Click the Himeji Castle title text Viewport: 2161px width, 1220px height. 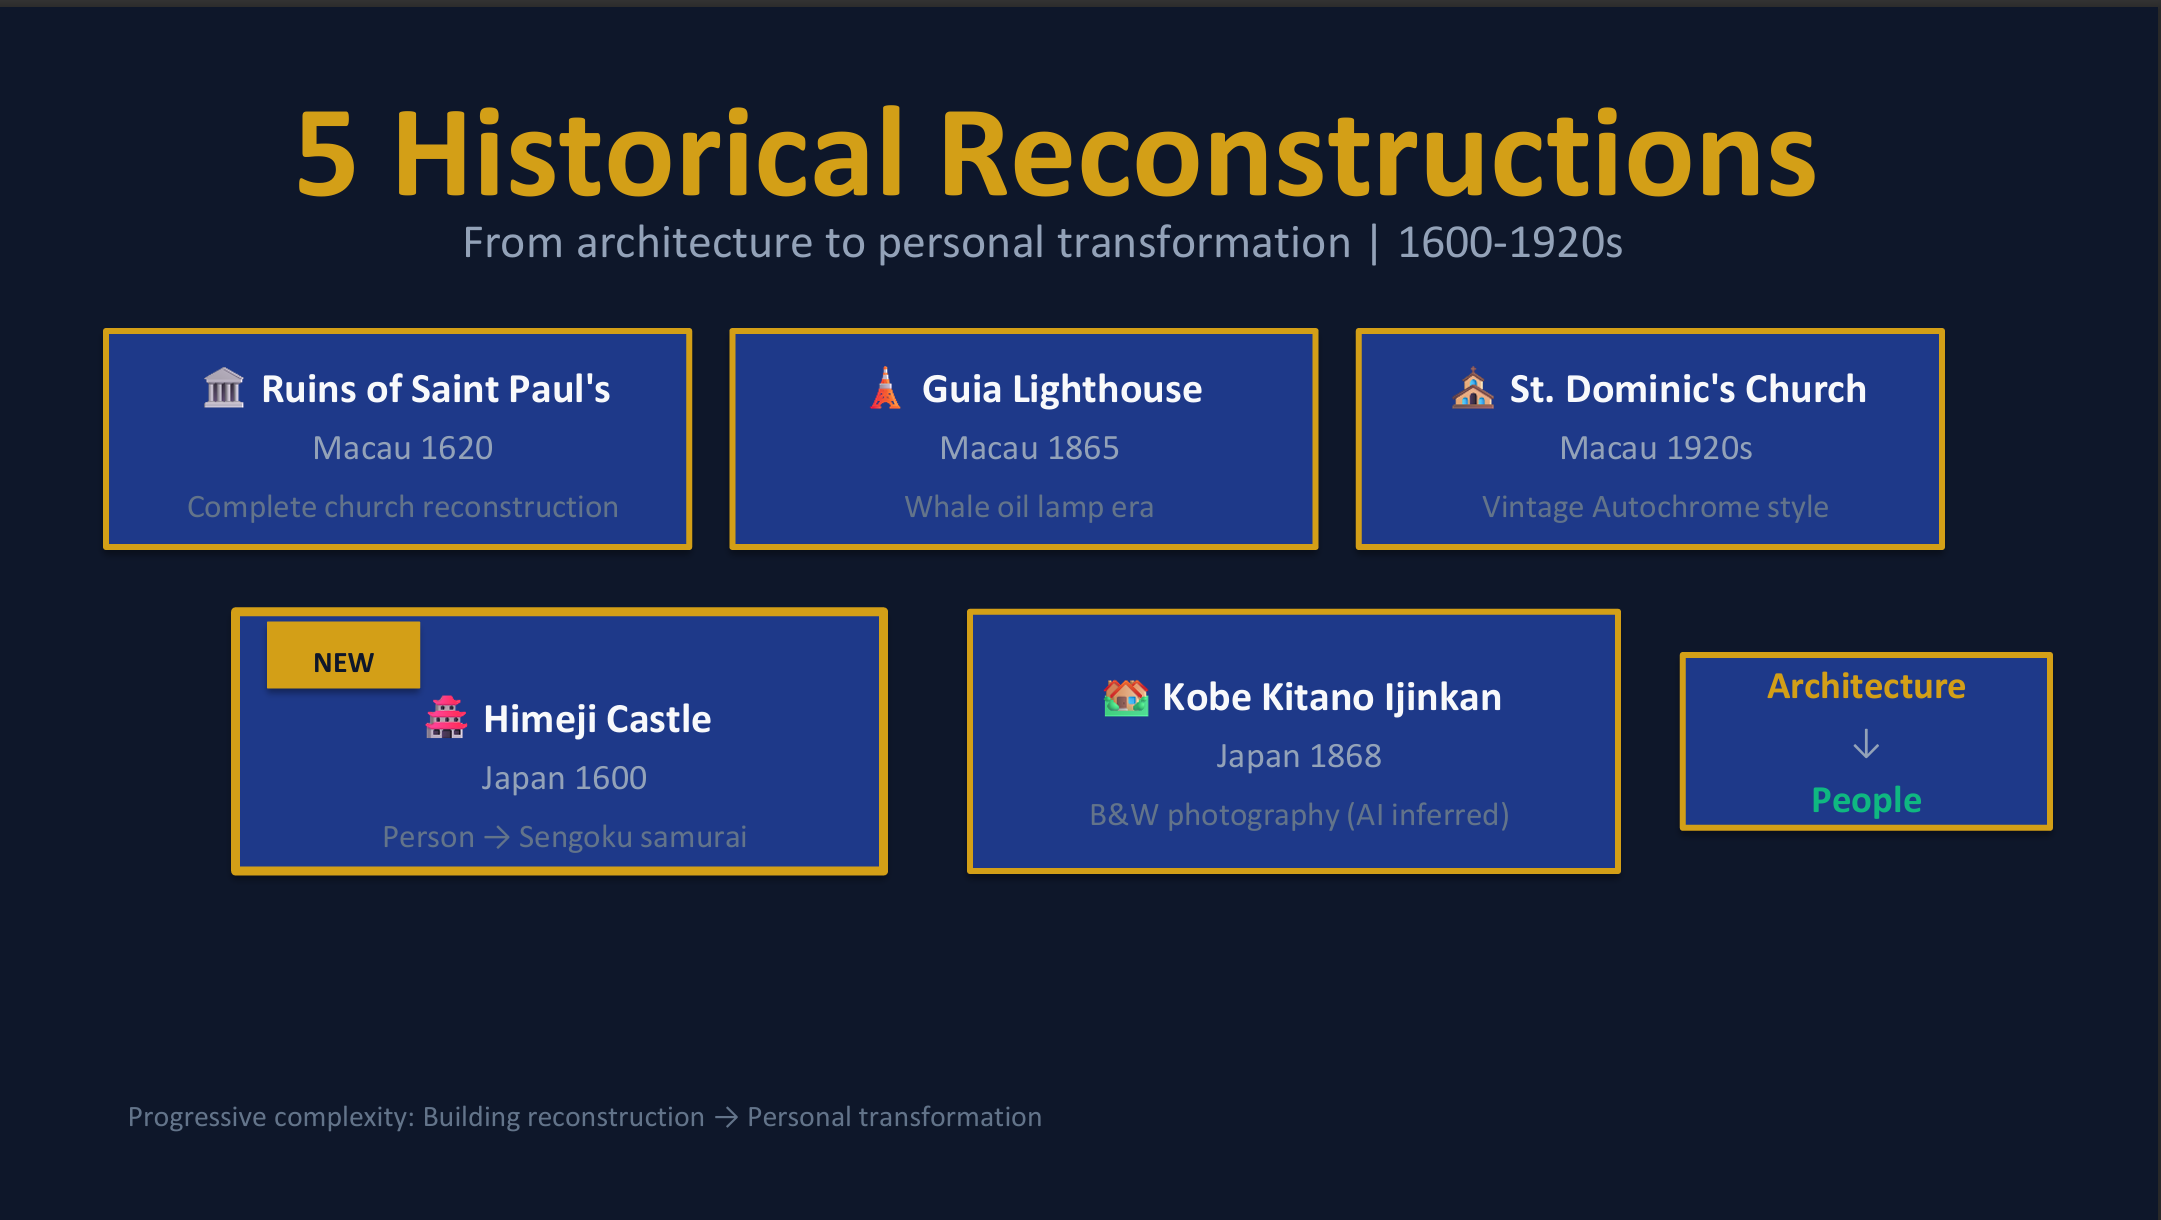click(597, 719)
